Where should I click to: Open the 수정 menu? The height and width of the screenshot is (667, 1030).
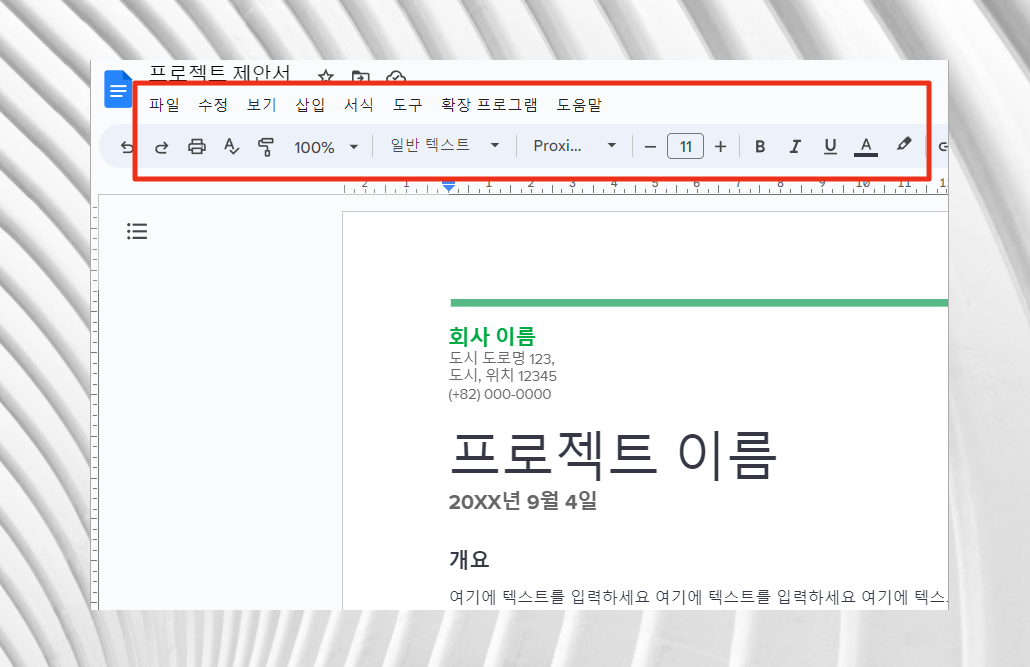(213, 104)
